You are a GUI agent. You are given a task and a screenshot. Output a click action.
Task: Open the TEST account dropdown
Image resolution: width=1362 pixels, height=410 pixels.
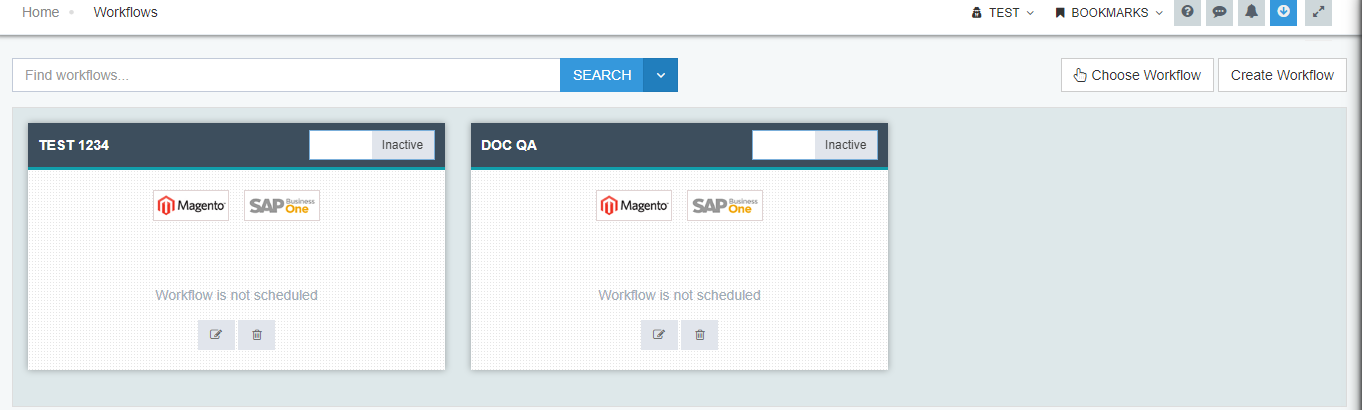click(x=1002, y=13)
